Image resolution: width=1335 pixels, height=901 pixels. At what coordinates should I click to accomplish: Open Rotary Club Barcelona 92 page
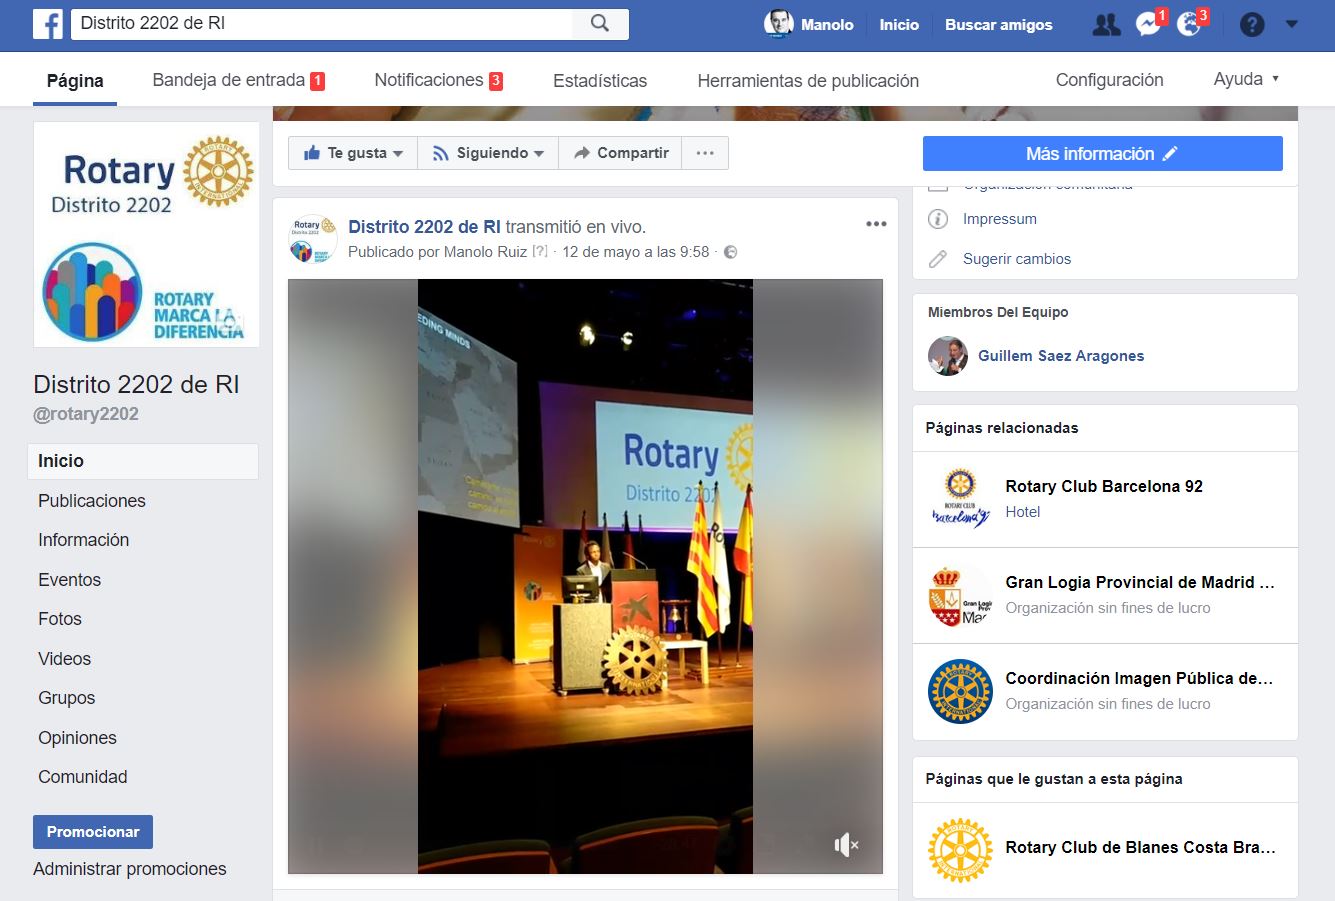[x=1104, y=487]
